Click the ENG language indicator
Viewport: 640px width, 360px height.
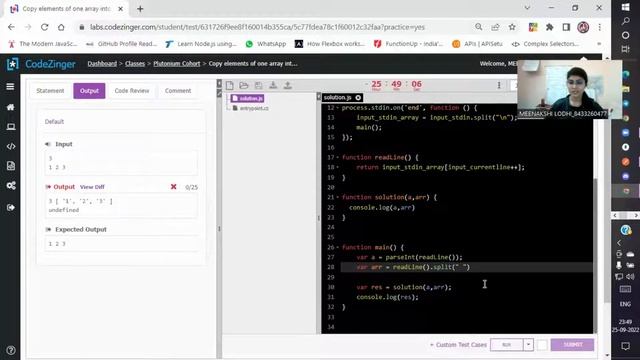(x=625, y=304)
